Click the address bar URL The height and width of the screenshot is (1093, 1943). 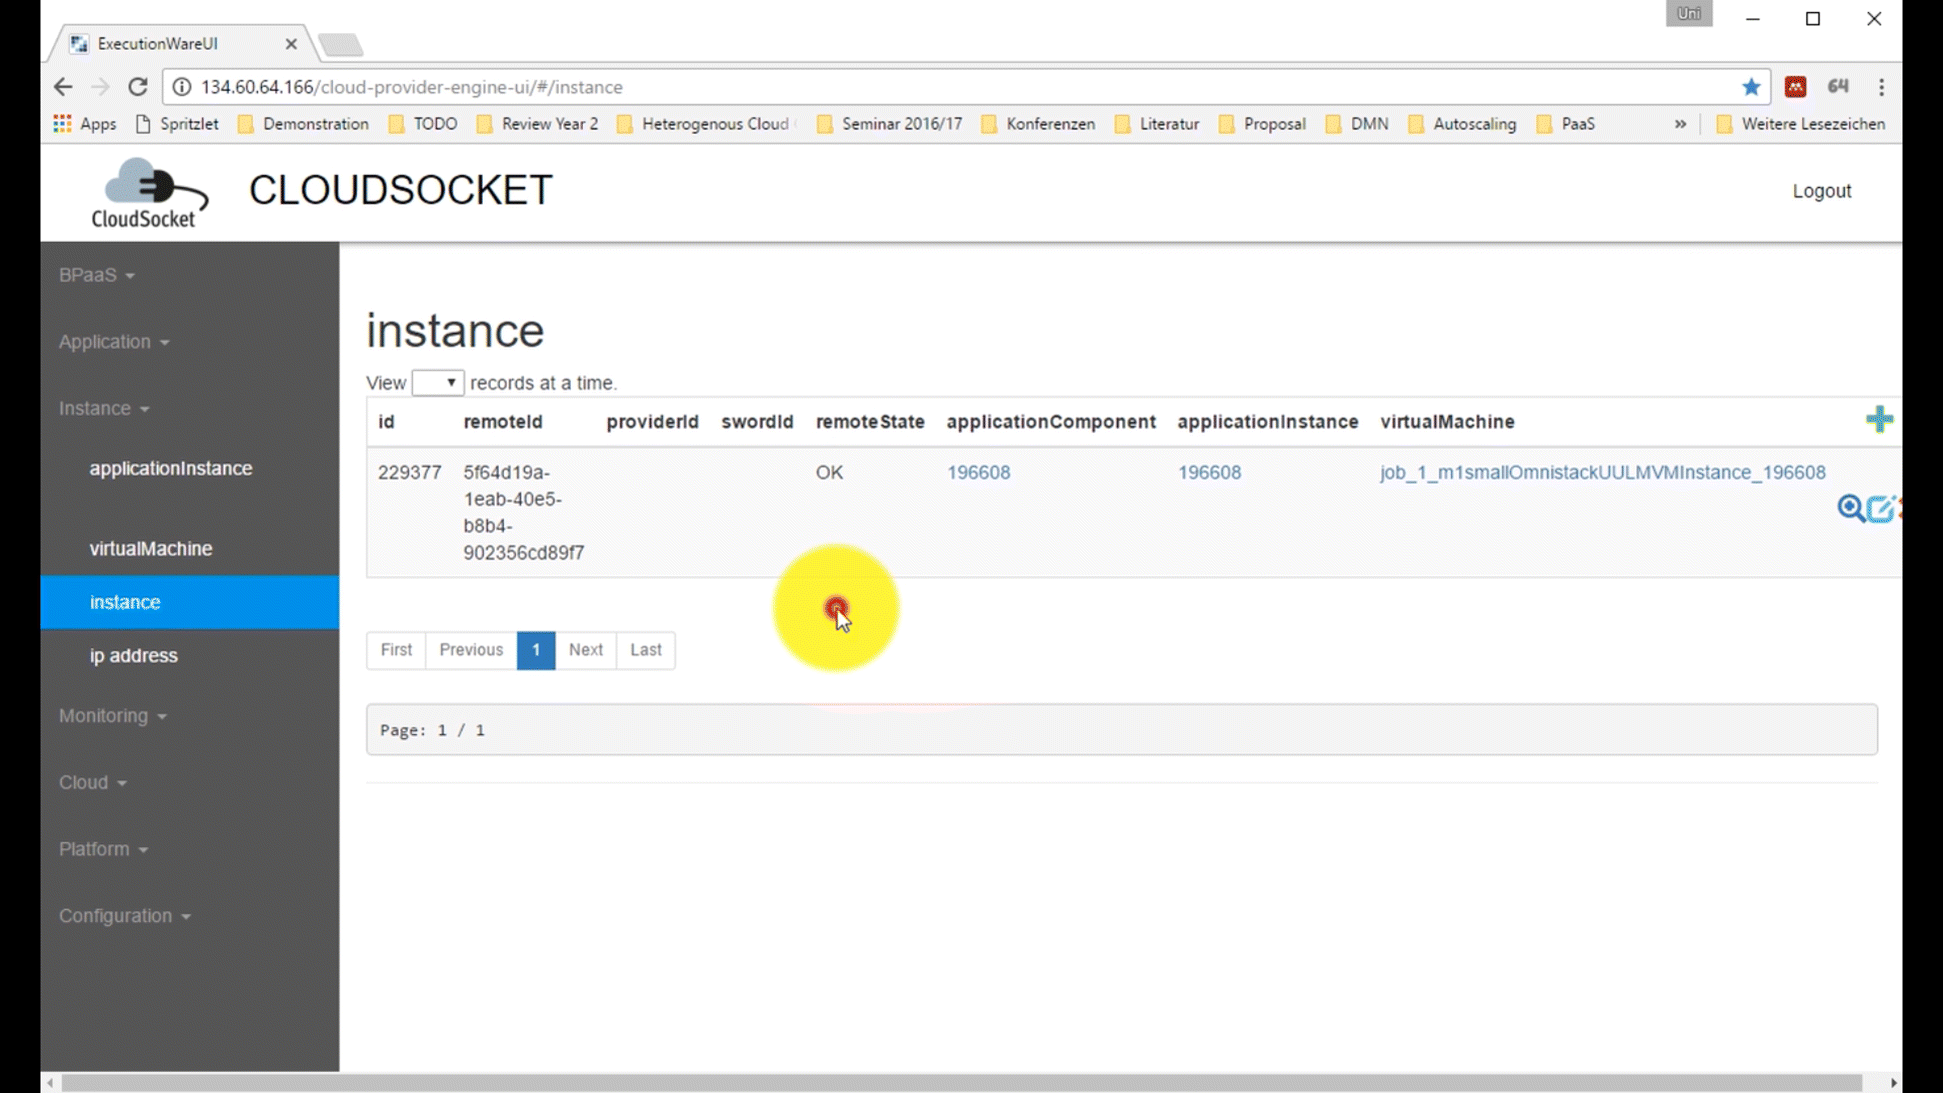(411, 87)
